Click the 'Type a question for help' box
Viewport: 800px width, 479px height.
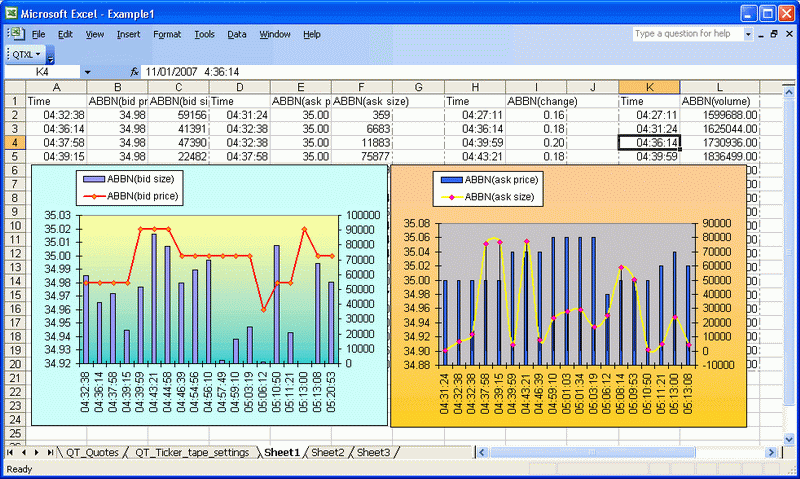pos(683,34)
